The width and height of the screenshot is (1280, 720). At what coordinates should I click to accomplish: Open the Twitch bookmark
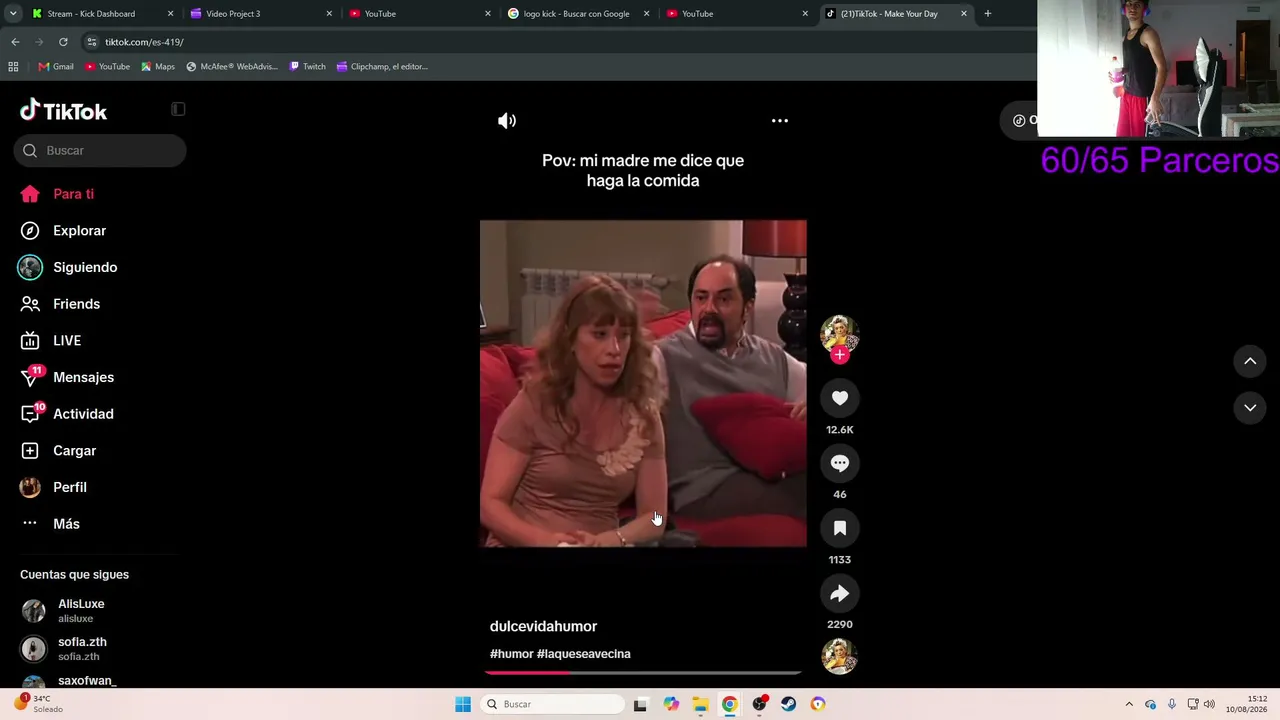pos(308,67)
